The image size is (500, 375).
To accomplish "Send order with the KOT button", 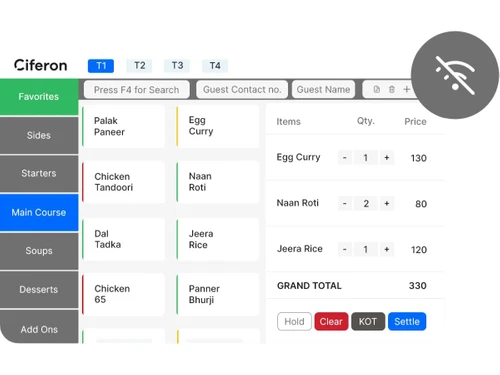I will pos(368,322).
